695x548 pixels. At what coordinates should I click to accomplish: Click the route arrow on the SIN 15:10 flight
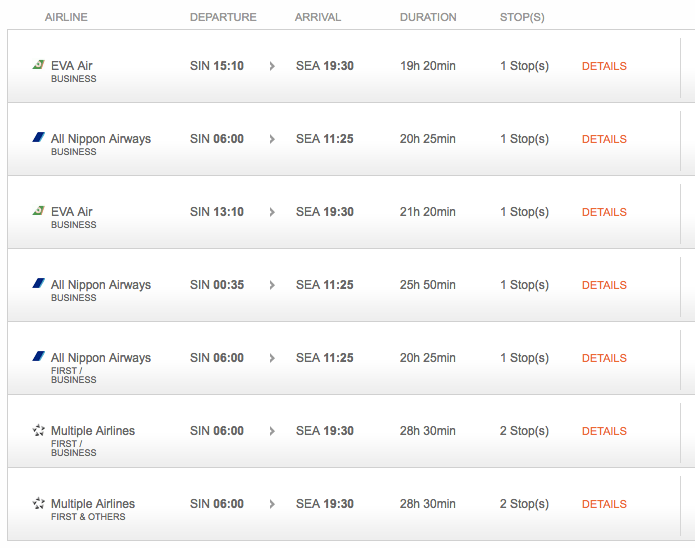(x=271, y=66)
